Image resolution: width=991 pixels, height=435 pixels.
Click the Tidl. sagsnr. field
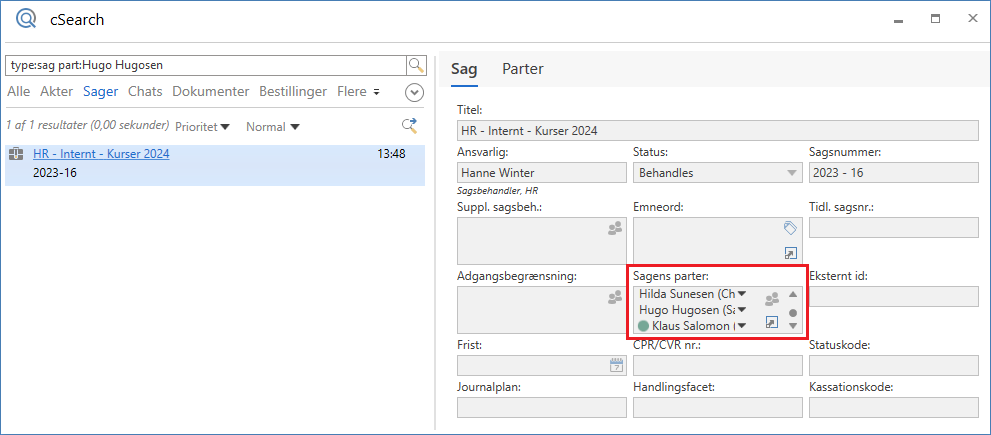(x=894, y=228)
